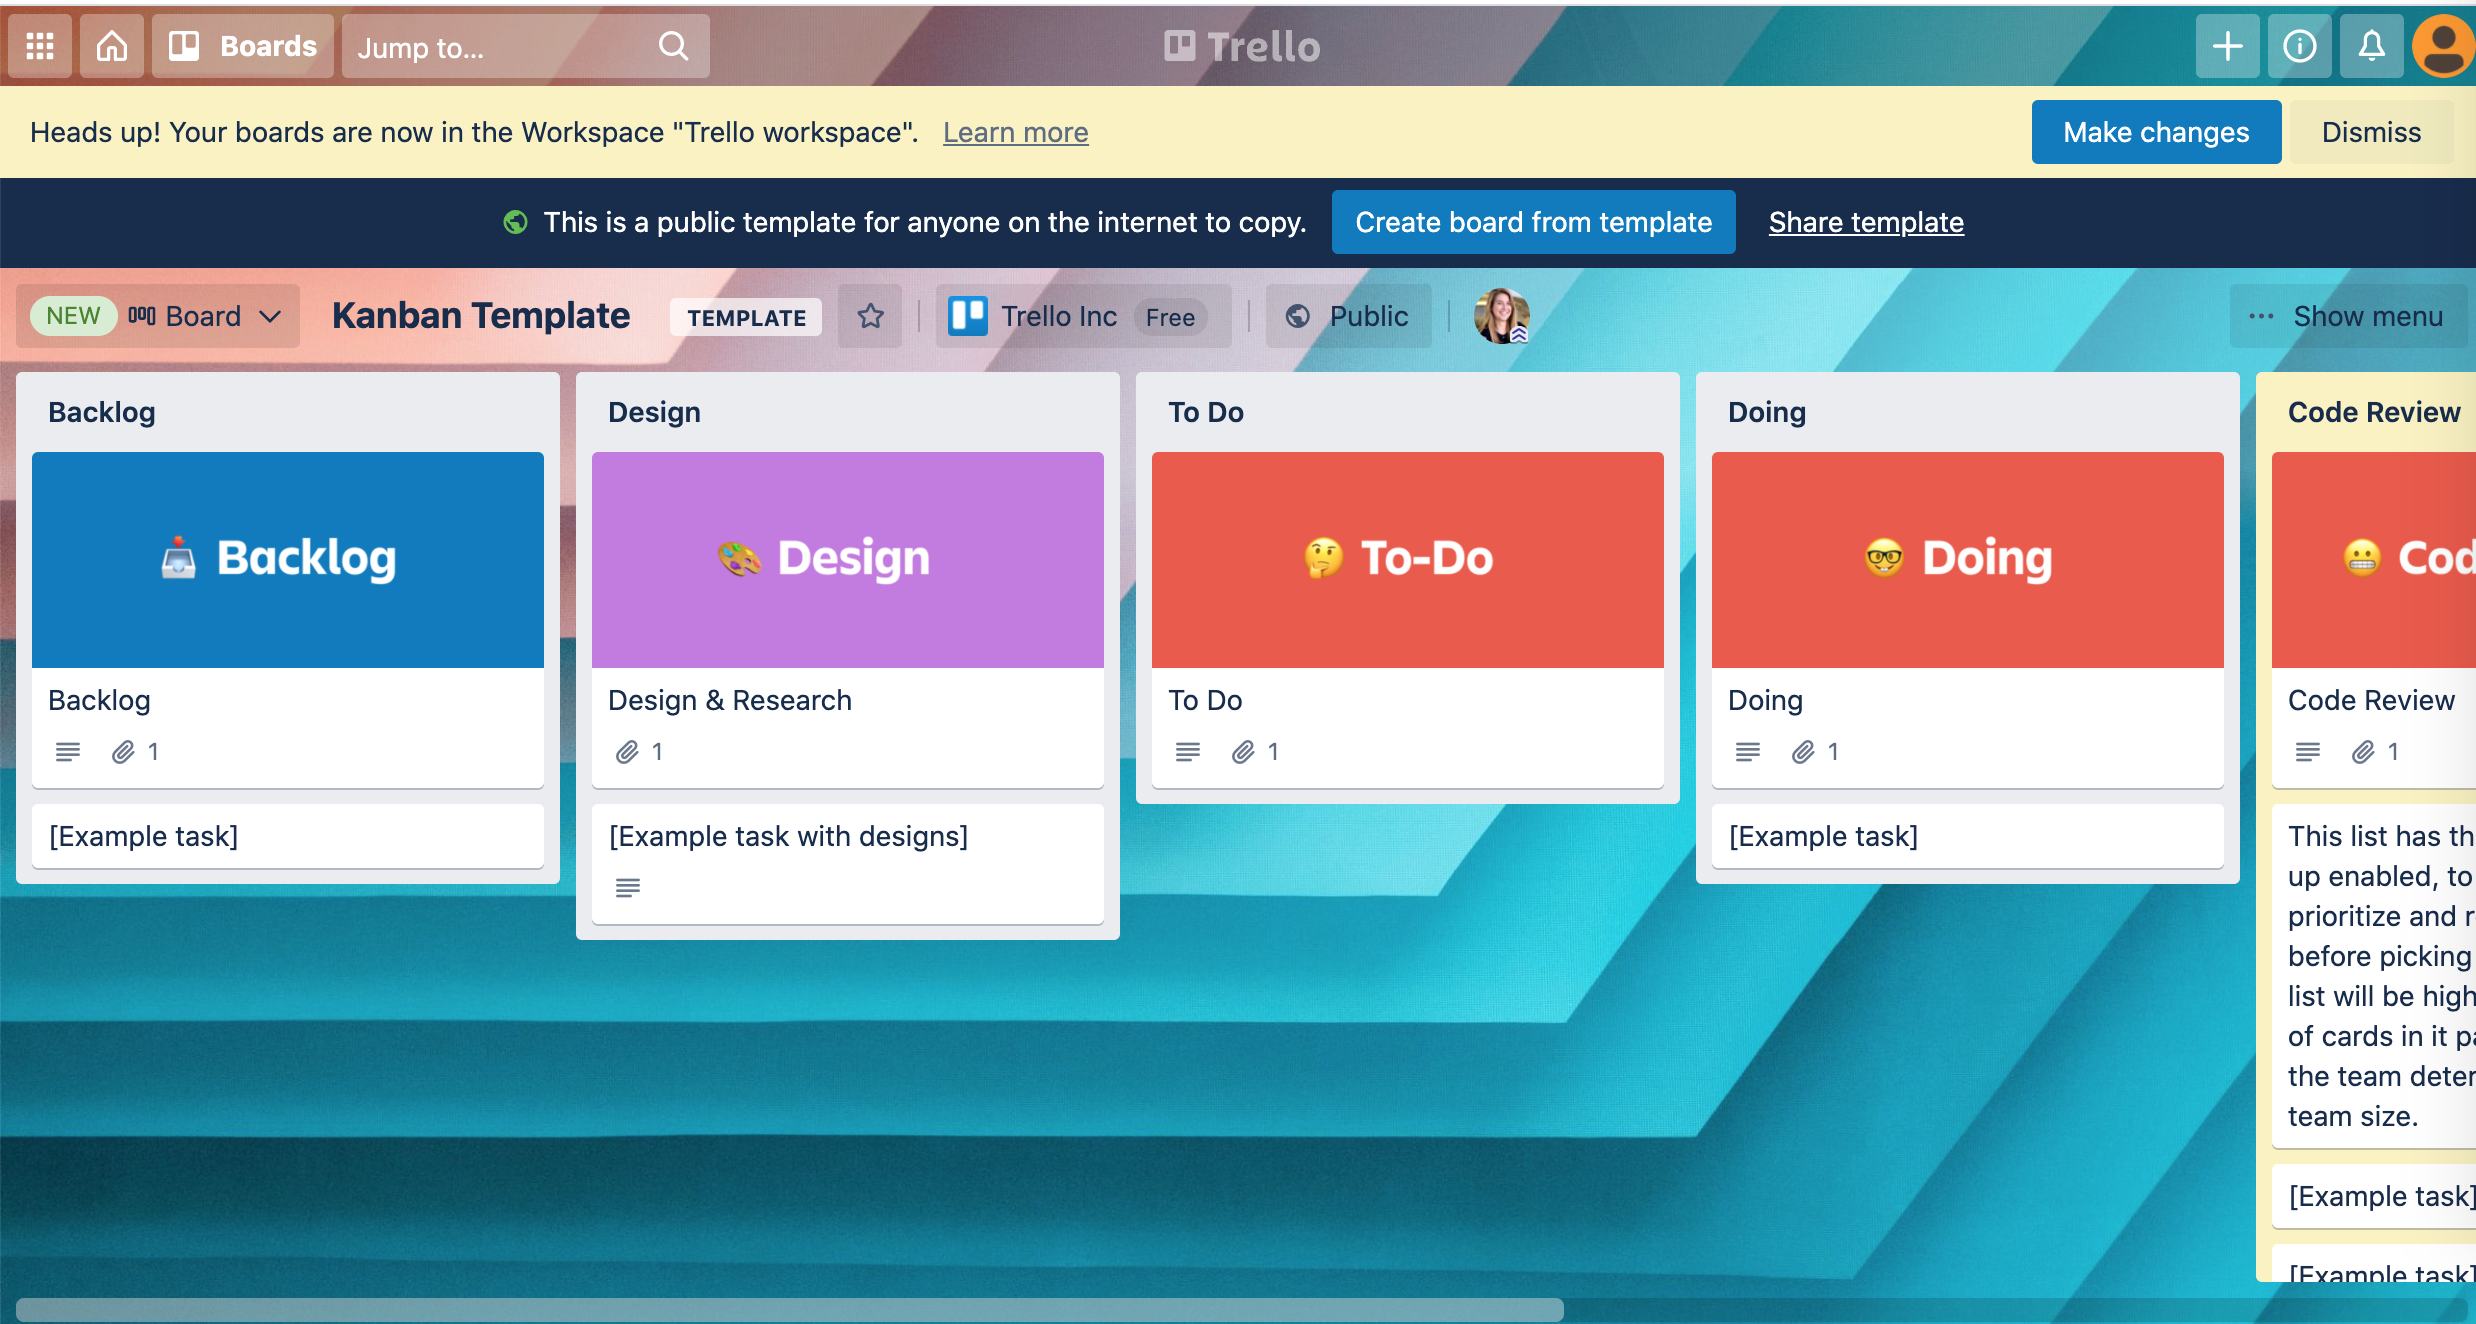Open Example task with designs card

[788, 836]
